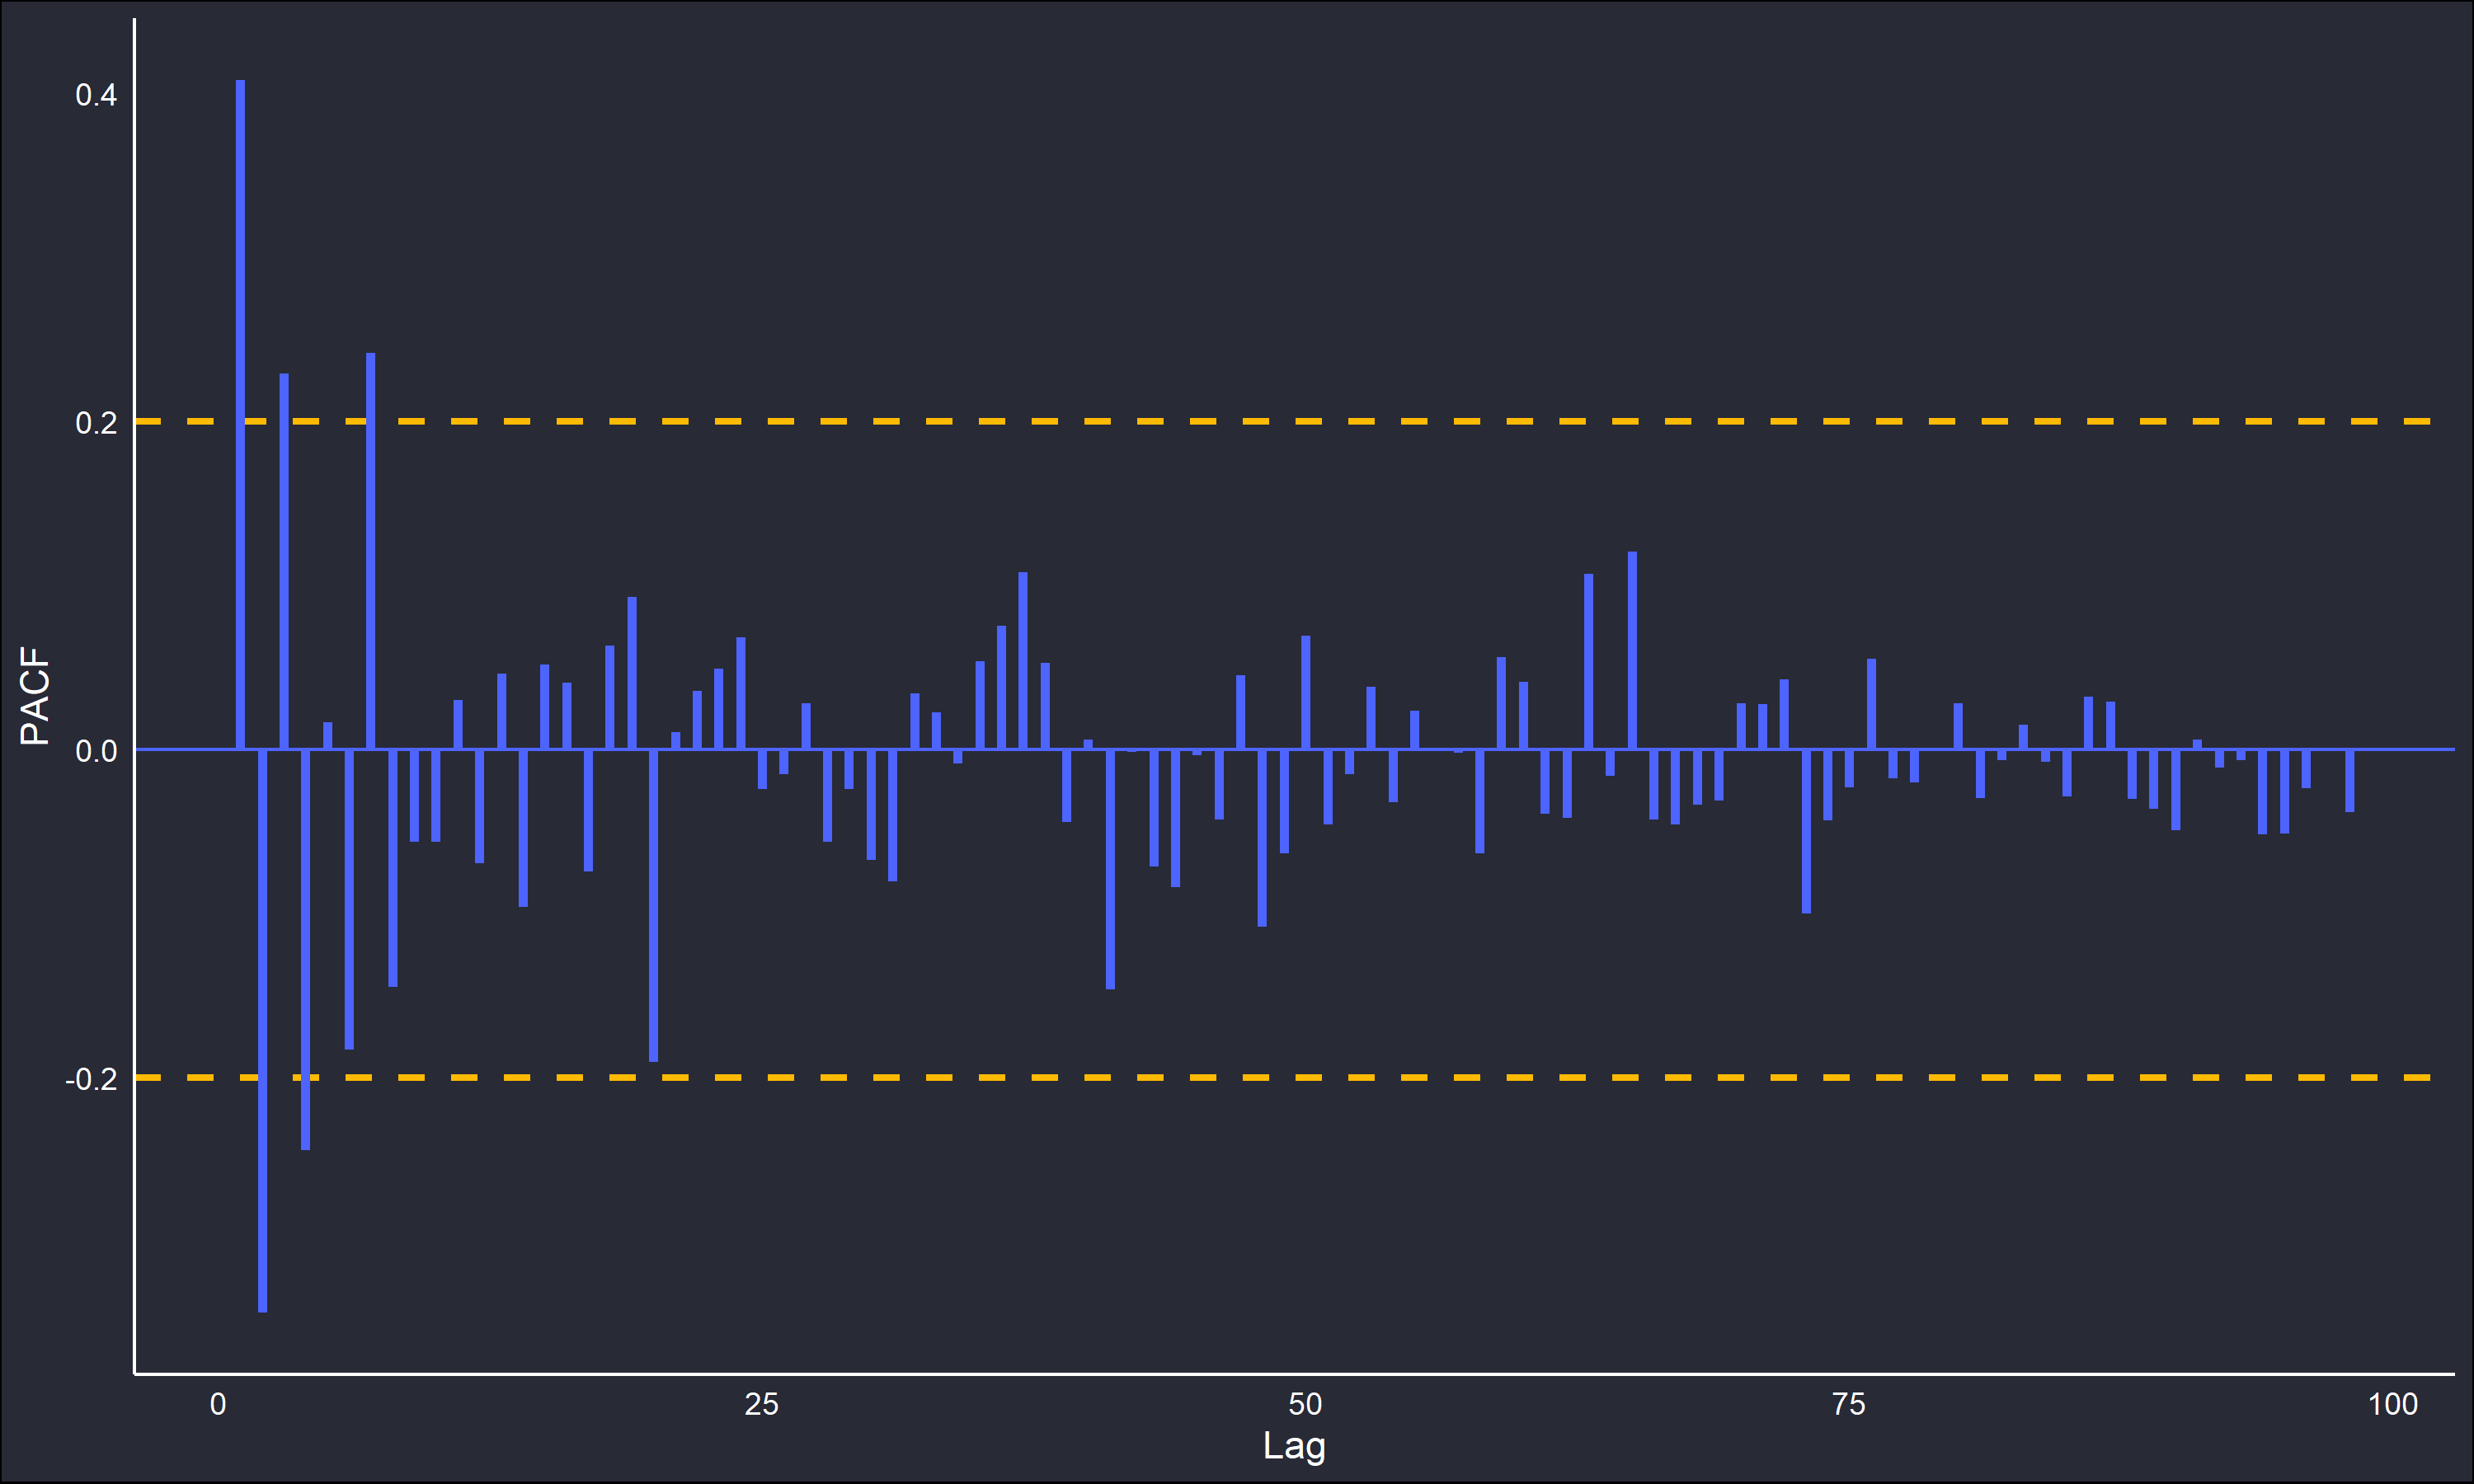Select the deepest negative bar at lag 2
This screenshot has width=2474, height=1484.
click(262, 1030)
